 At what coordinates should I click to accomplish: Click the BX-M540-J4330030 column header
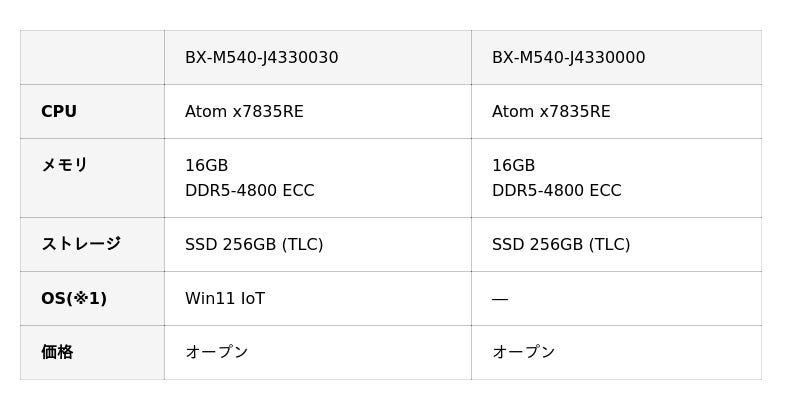[261, 58]
